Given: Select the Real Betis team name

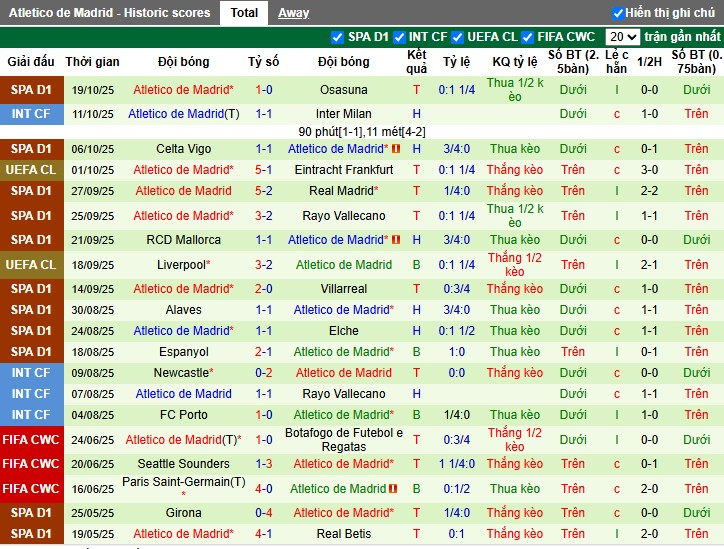Looking at the screenshot, I should [x=344, y=533].
